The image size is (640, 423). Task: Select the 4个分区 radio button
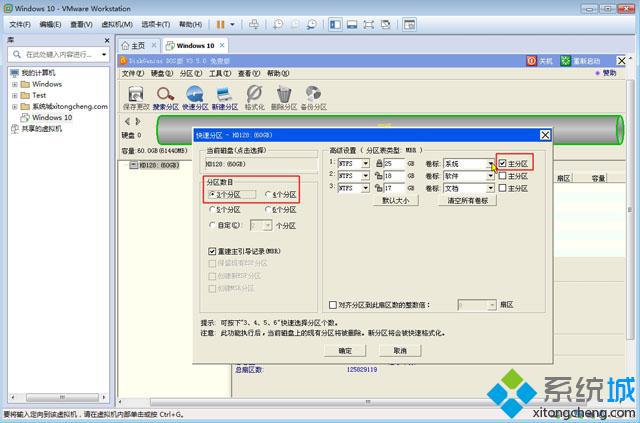tap(268, 194)
